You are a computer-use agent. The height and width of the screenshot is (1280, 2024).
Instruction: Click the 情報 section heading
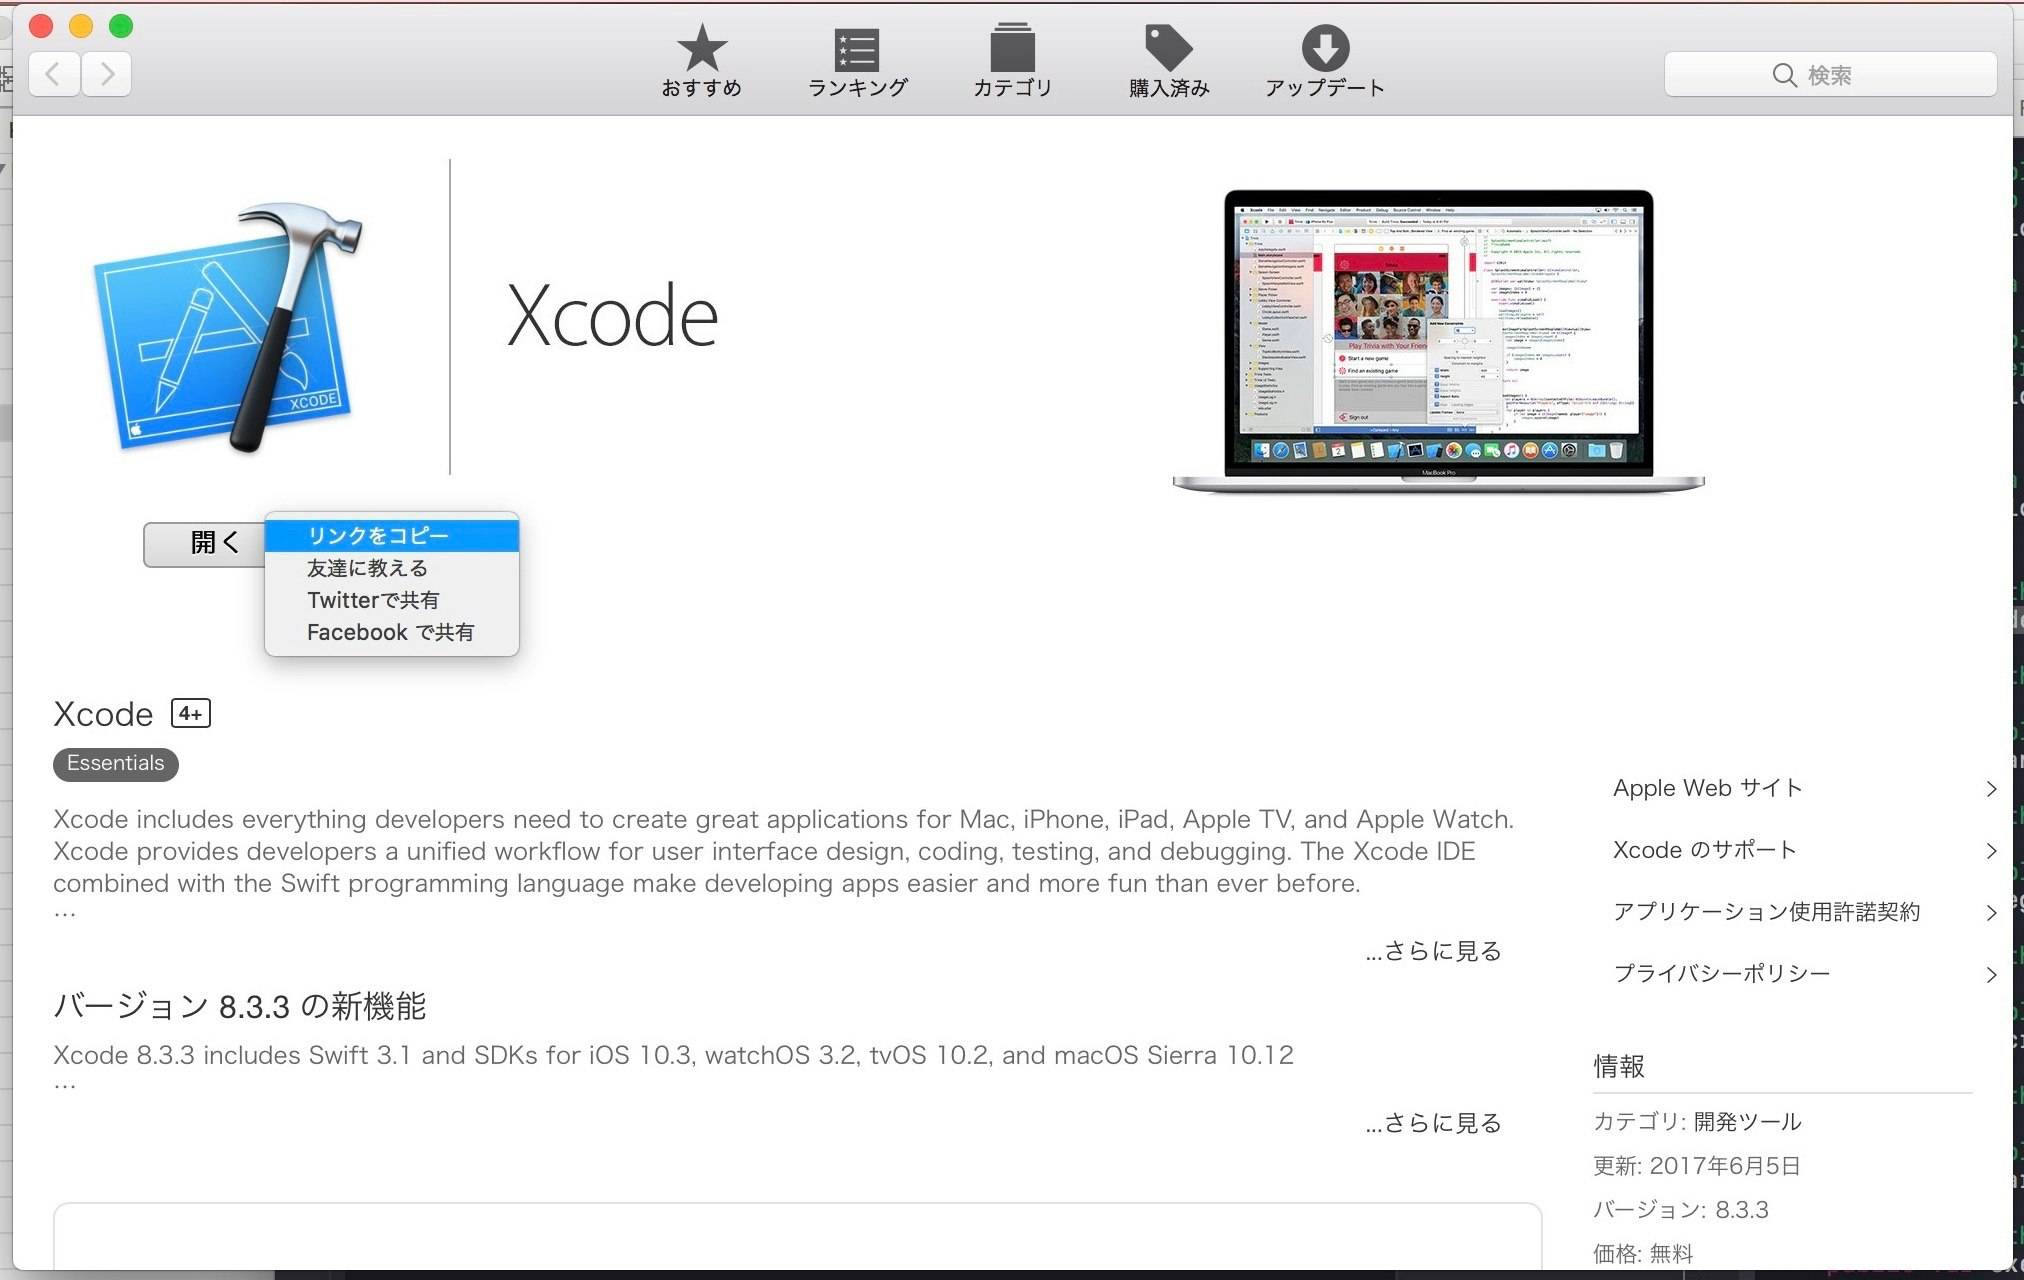(x=1619, y=1067)
